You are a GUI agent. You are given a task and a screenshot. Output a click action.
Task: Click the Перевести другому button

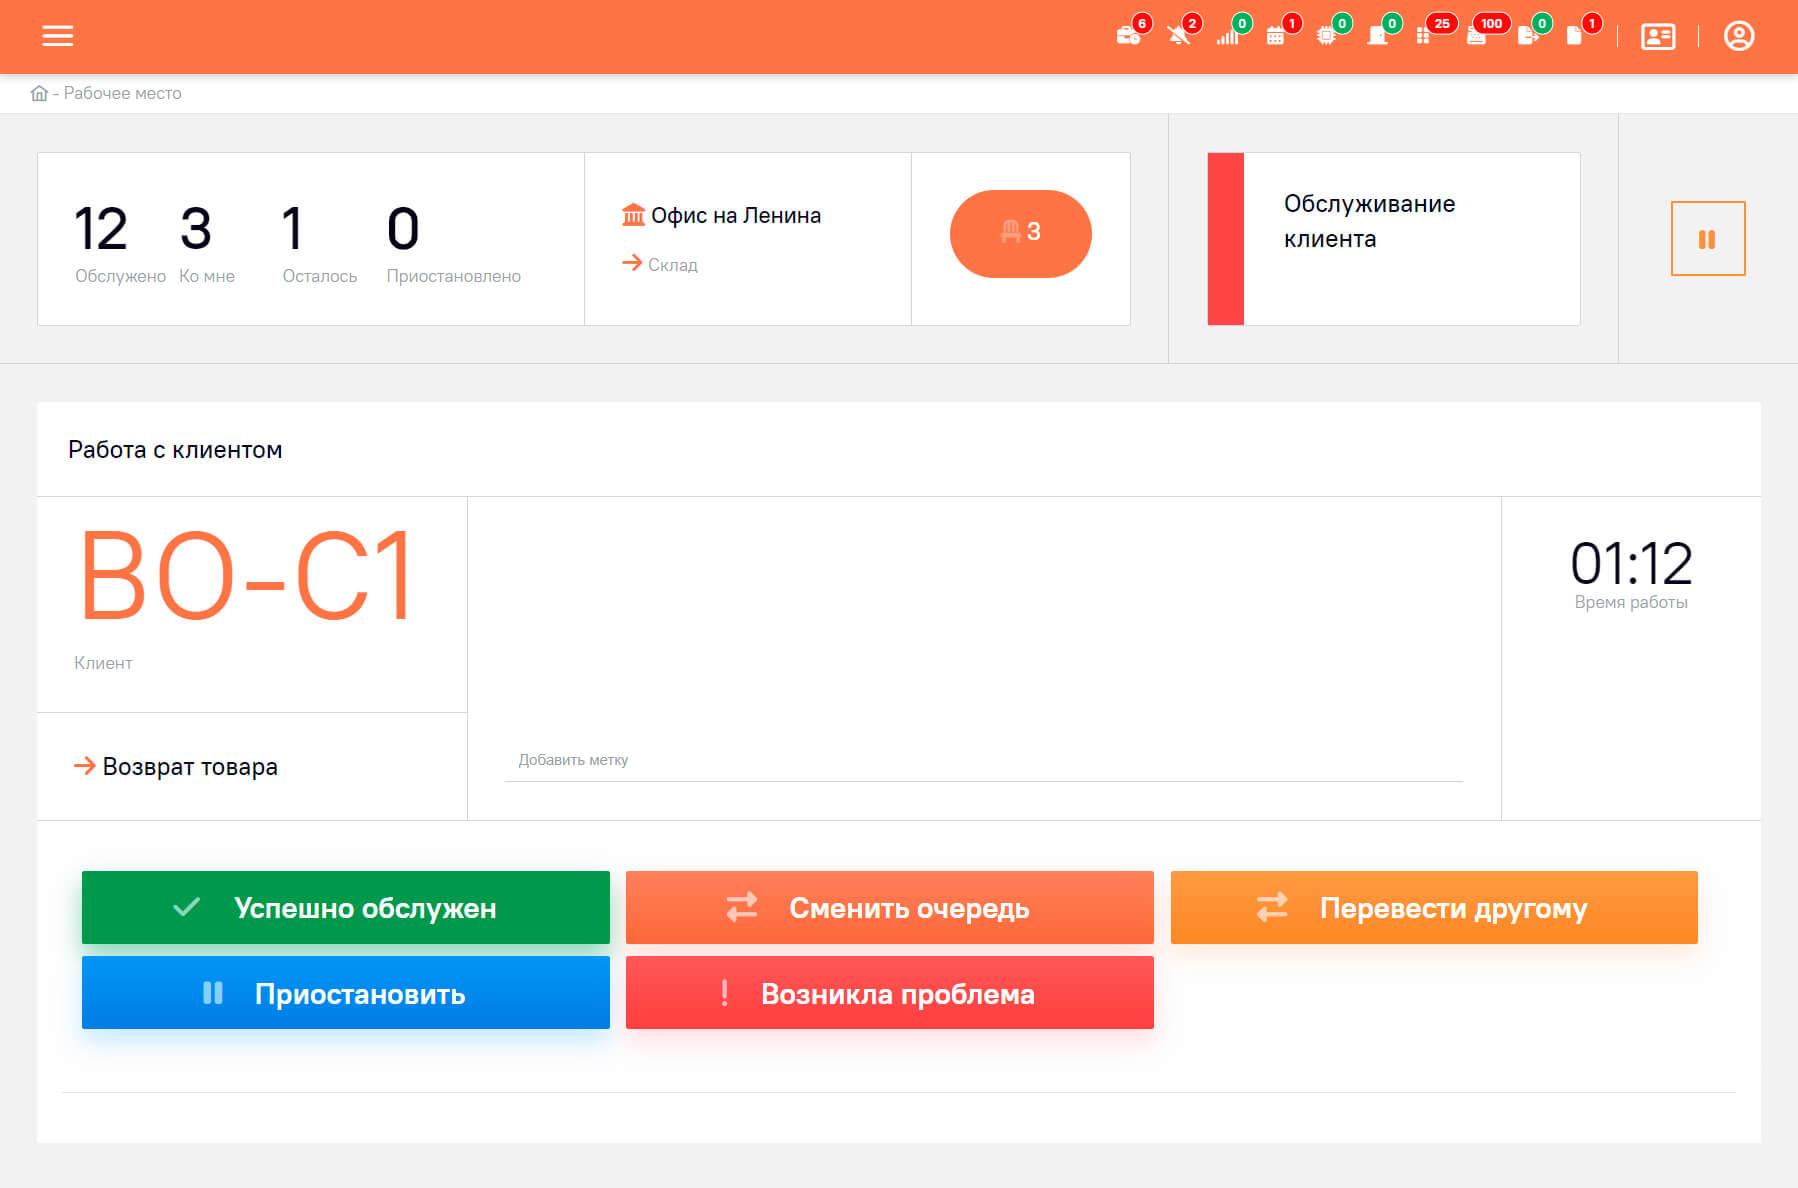[1434, 907]
